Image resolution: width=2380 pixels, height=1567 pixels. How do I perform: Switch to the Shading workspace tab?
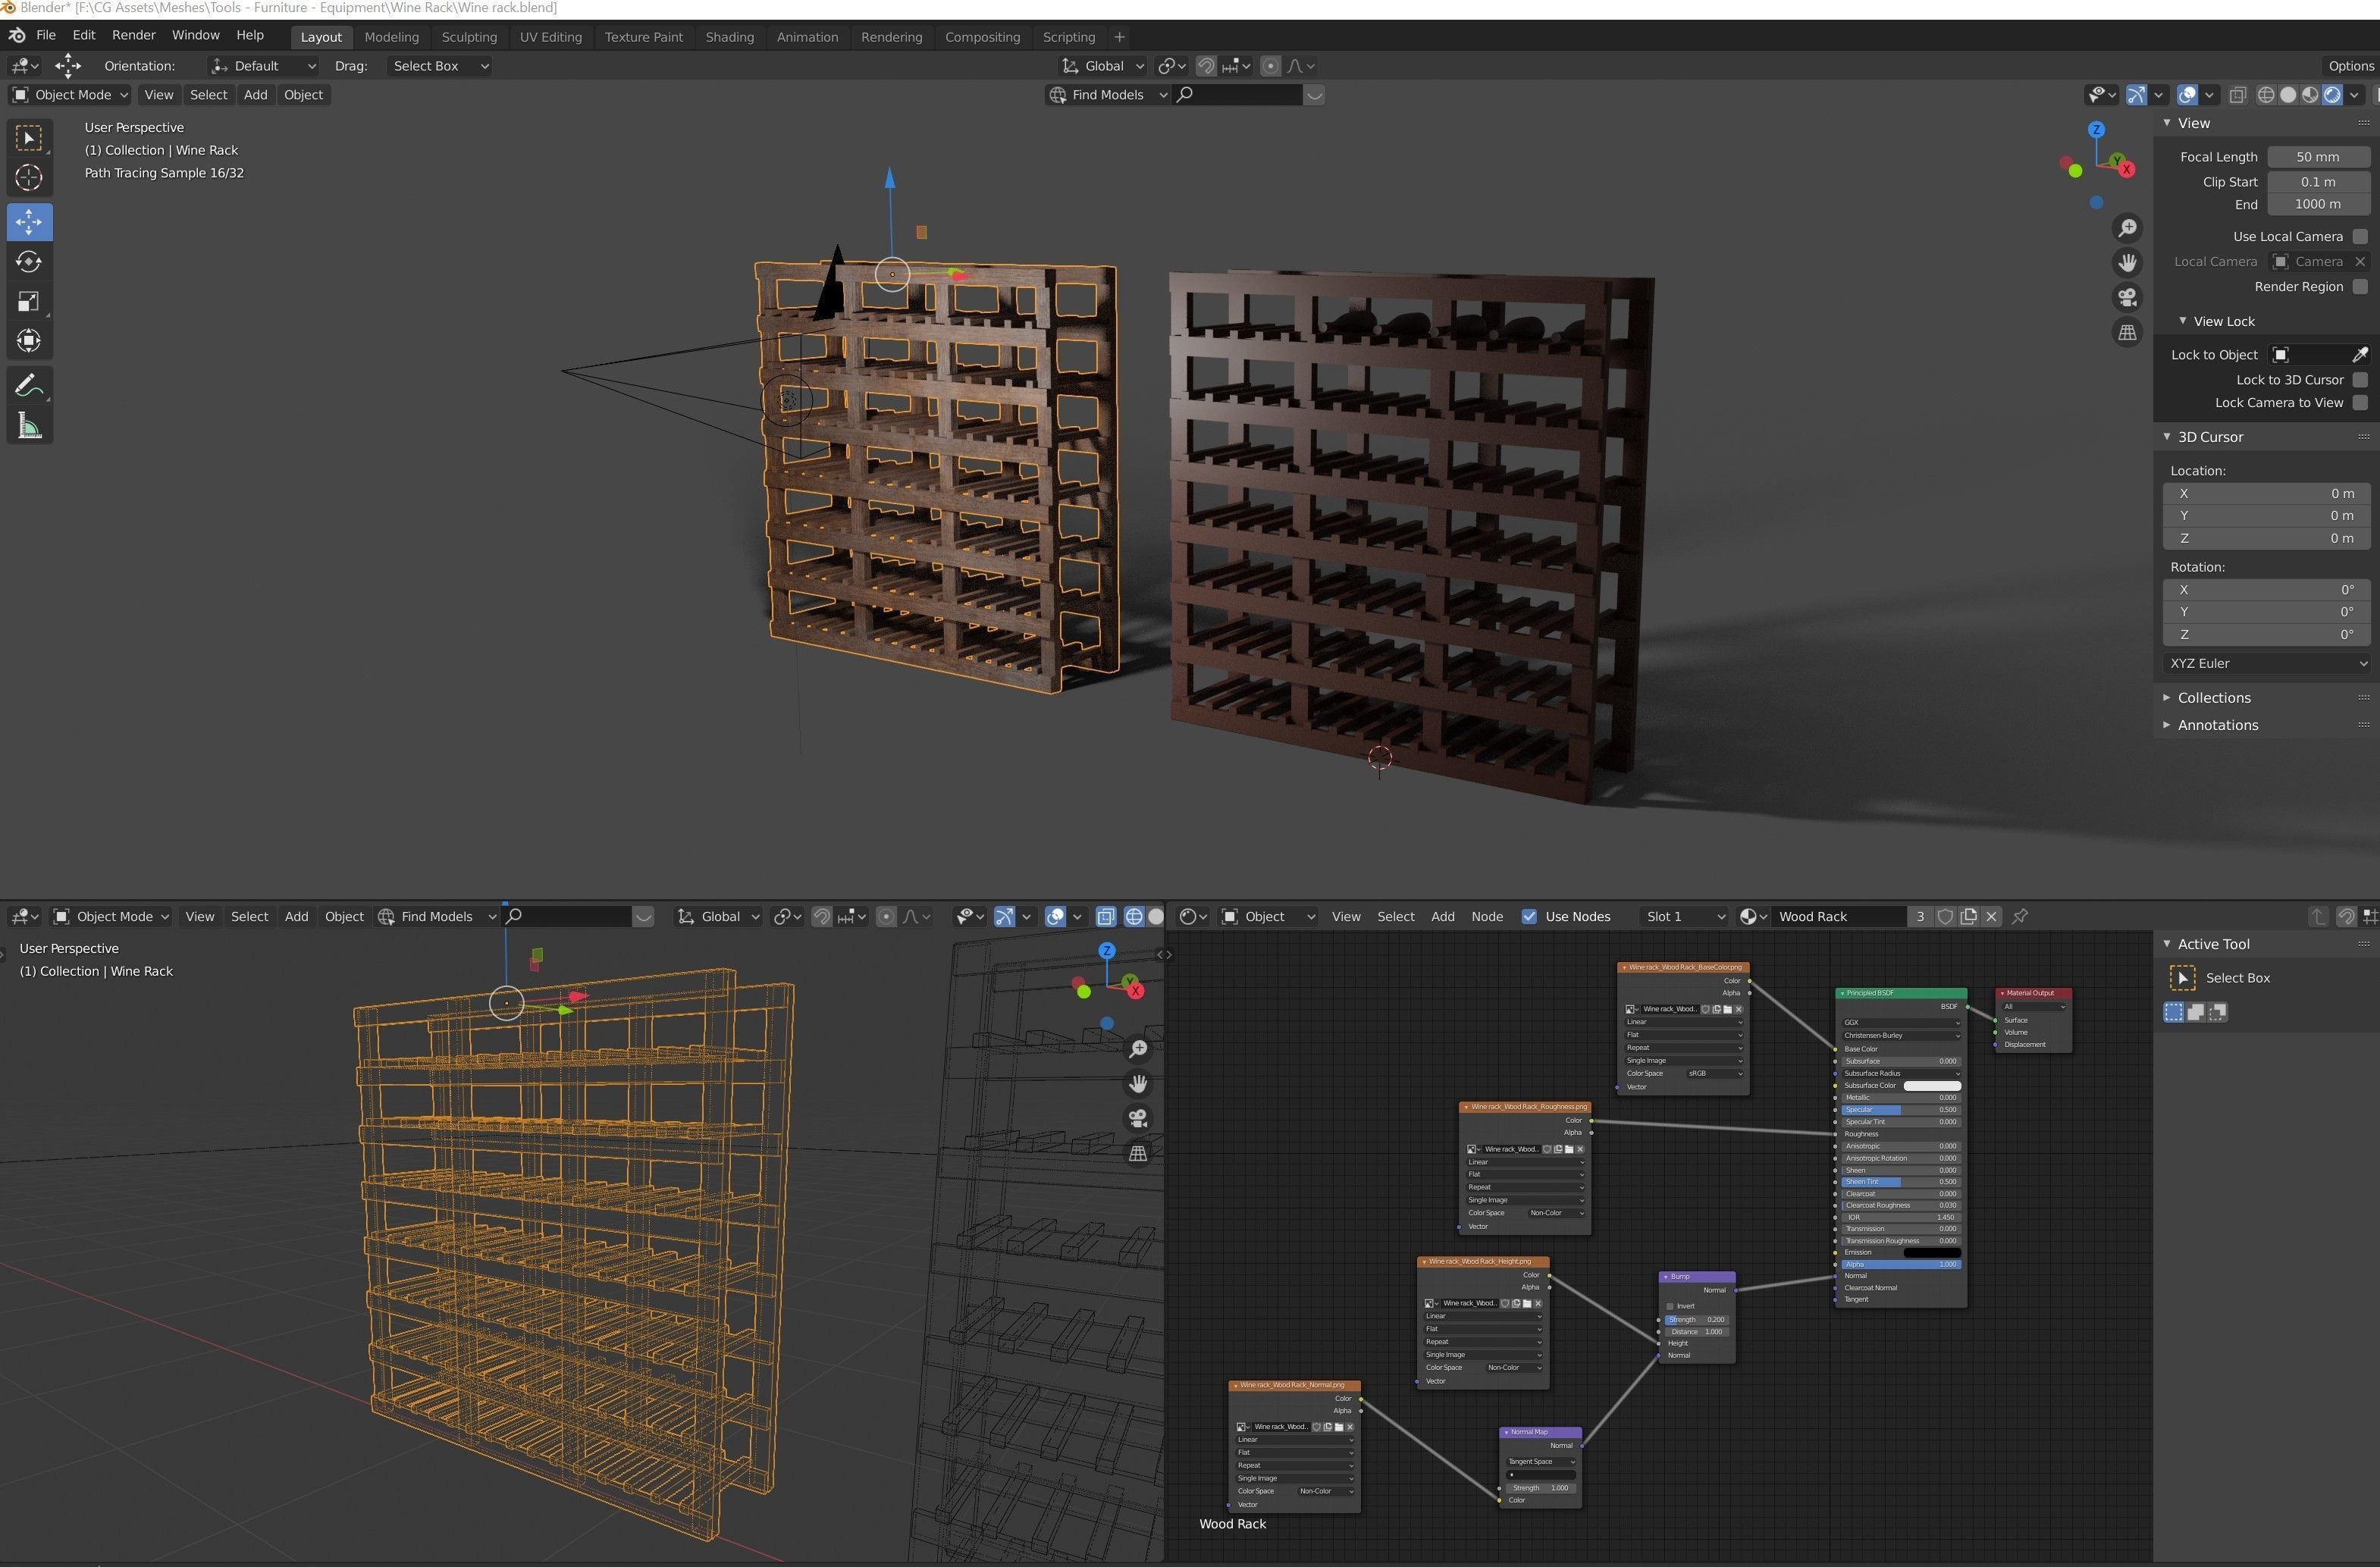point(729,37)
